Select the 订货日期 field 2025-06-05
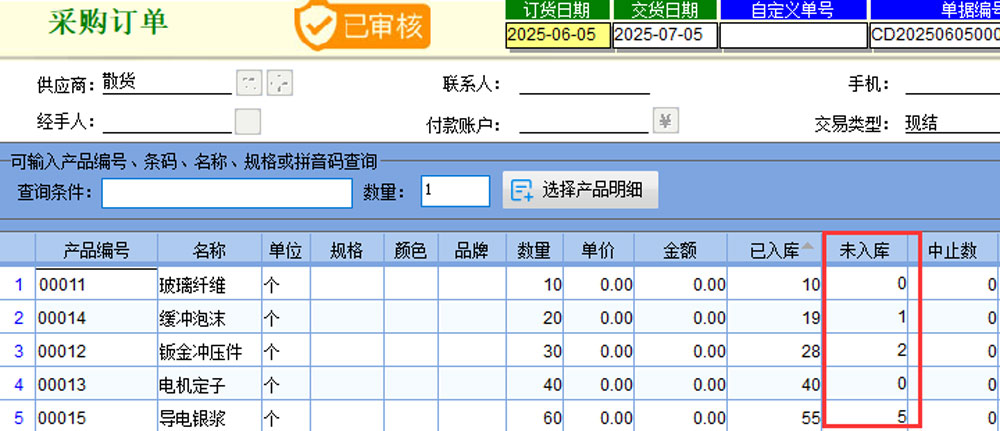The width and height of the screenshot is (1000, 431). point(558,35)
